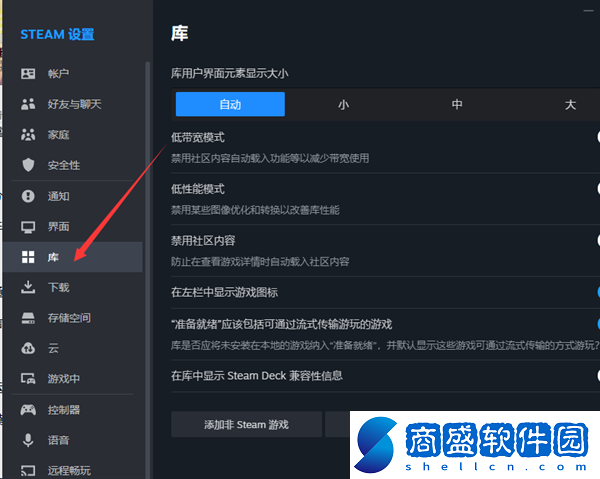Select 中 display size option

[x=457, y=104]
